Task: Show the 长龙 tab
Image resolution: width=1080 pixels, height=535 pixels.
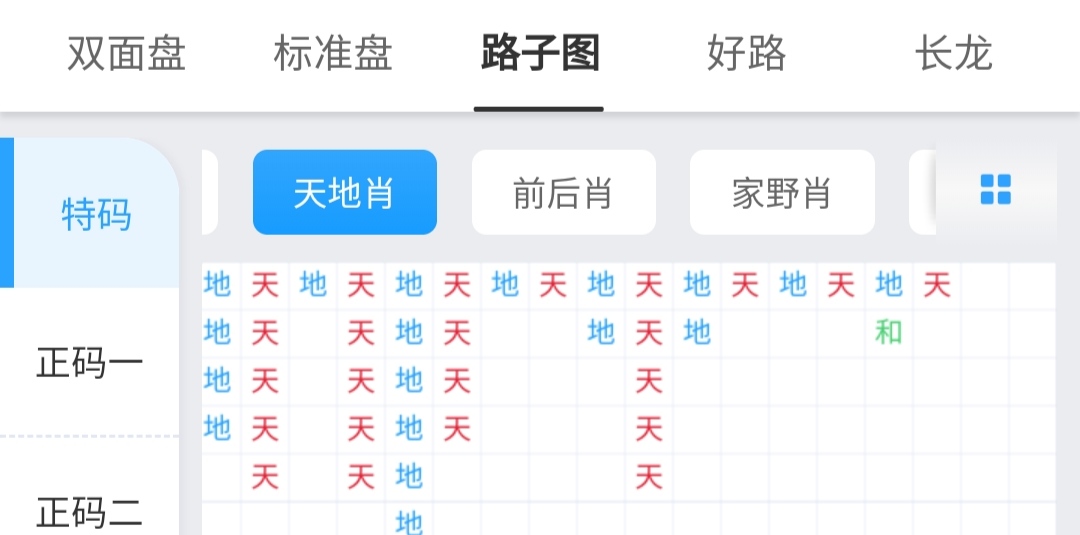Action: tap(953, 54)
